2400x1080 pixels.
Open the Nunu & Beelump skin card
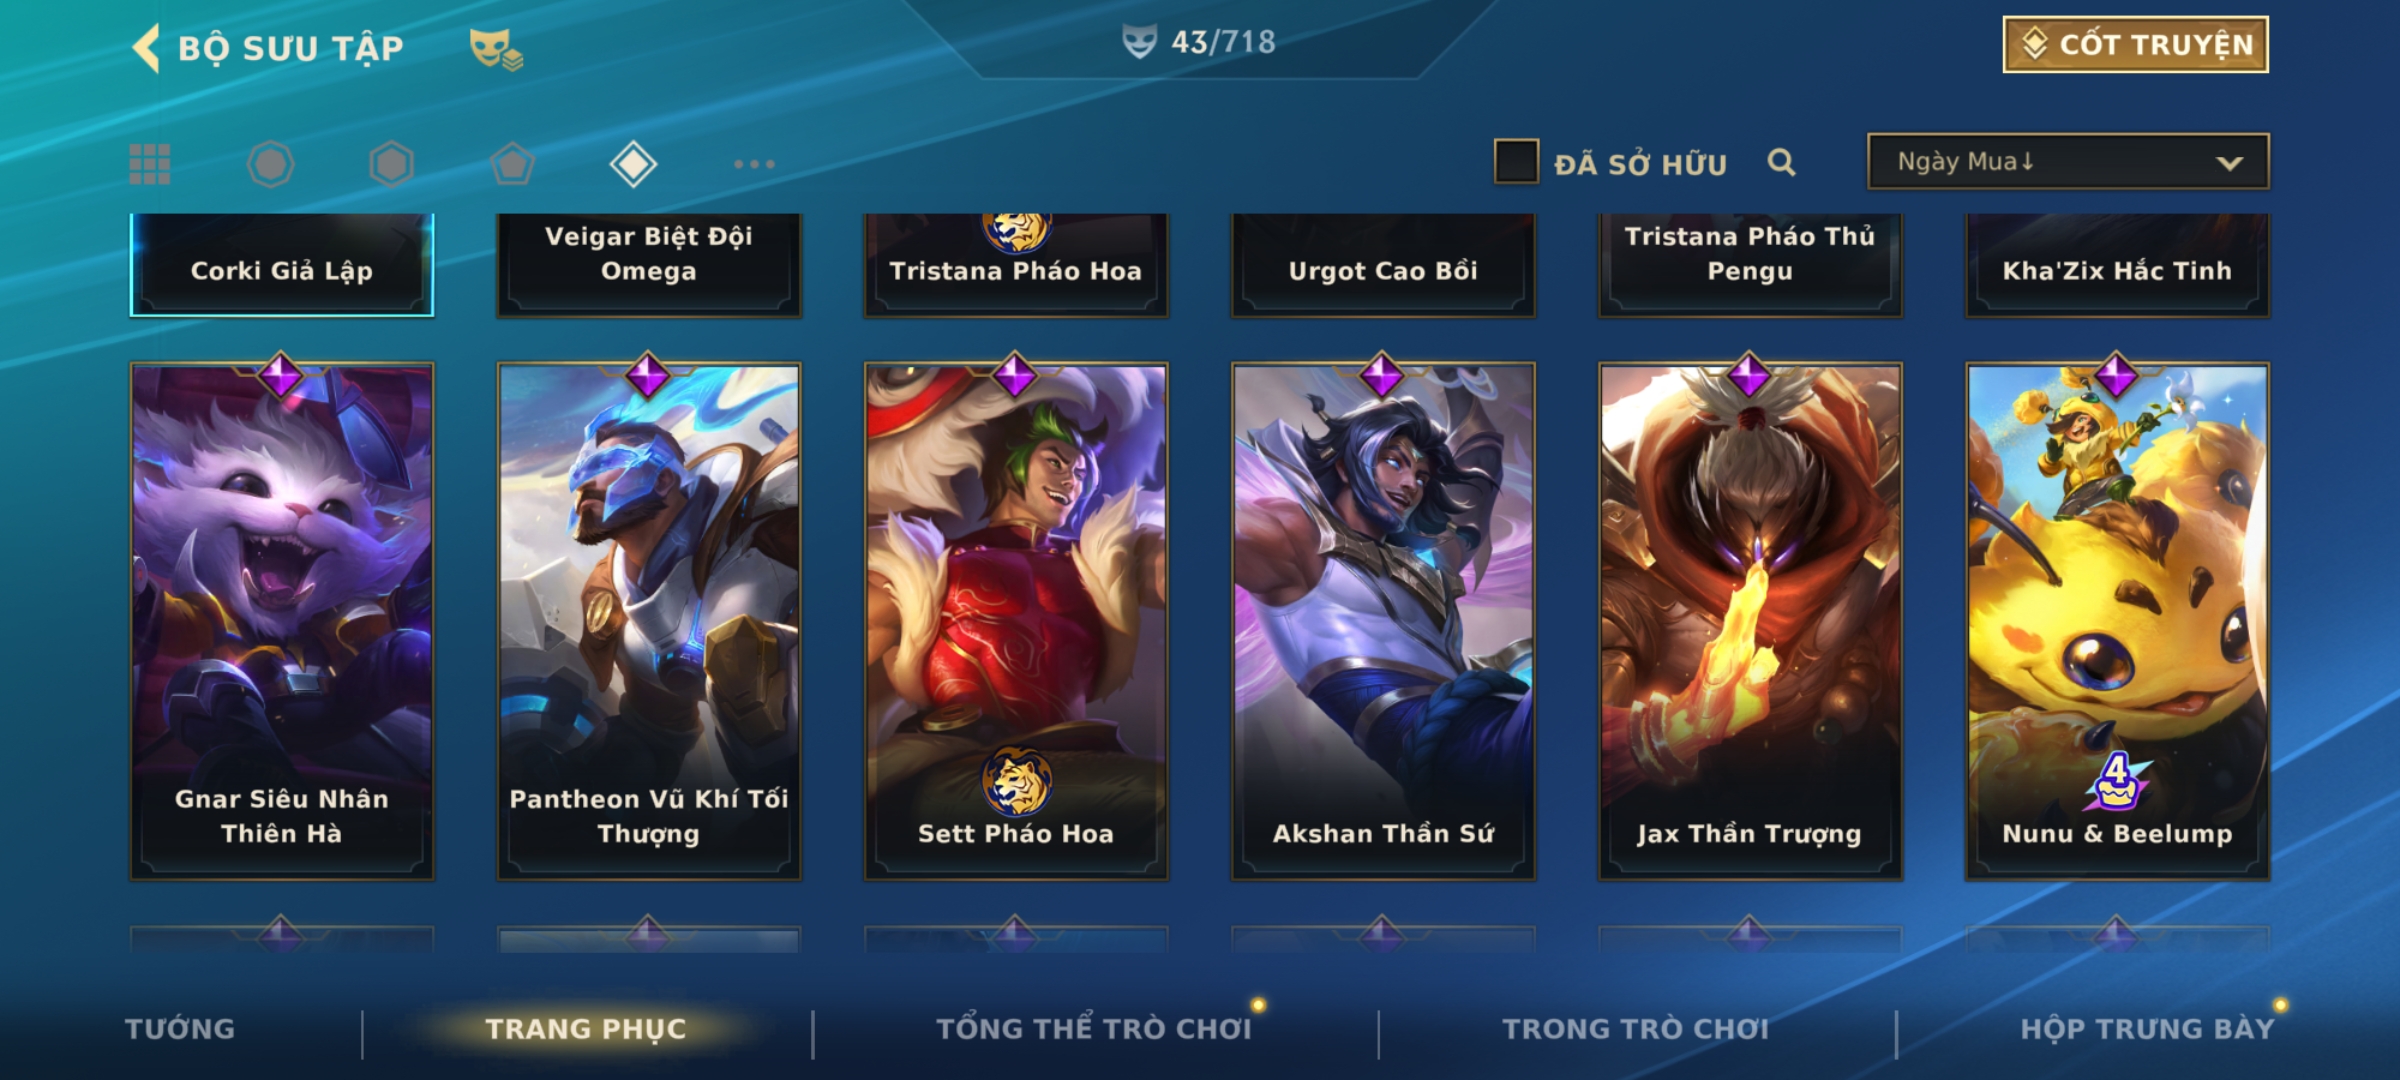pyautogui.click(x=2117, y=621)
